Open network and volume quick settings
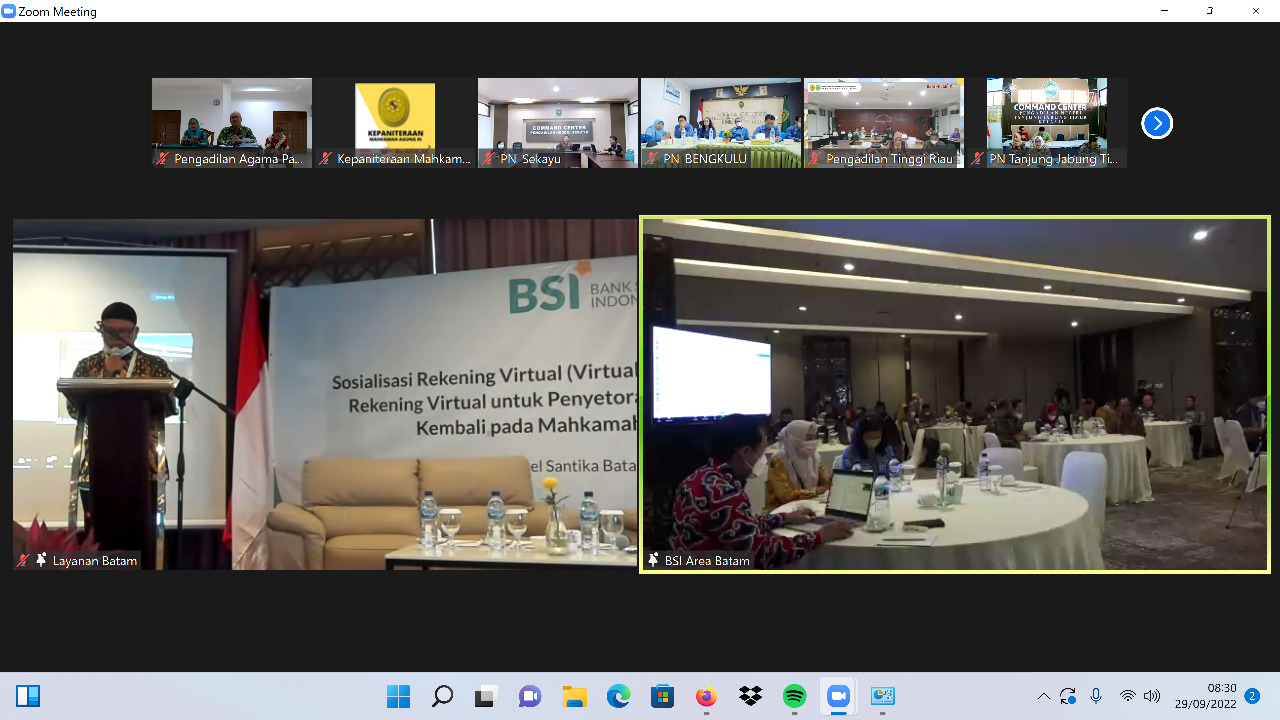The height and width of the screenshot is (720, 1280). tap(1139, 696)
